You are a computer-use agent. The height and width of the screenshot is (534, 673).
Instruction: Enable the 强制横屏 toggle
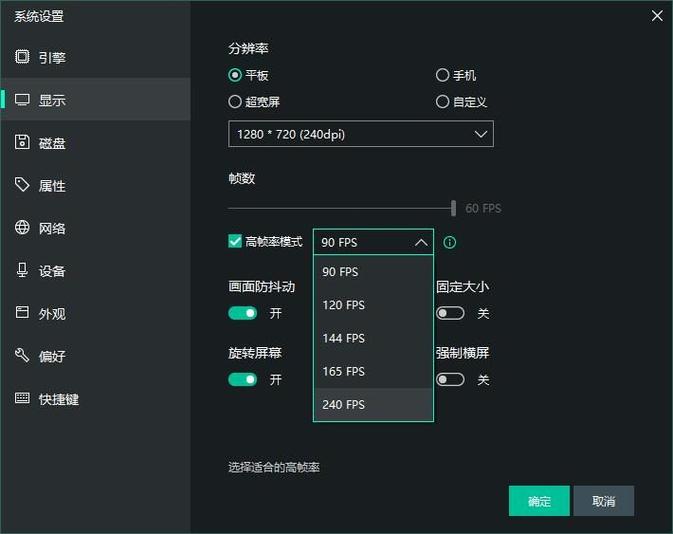click(x=450, y=379)
